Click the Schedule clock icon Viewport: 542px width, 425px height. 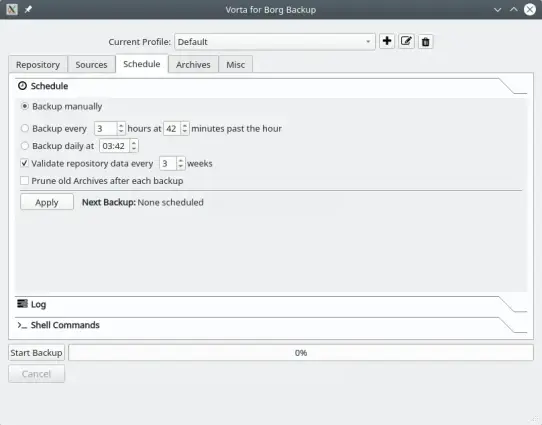pyautogui.click(x=22, y=86)
